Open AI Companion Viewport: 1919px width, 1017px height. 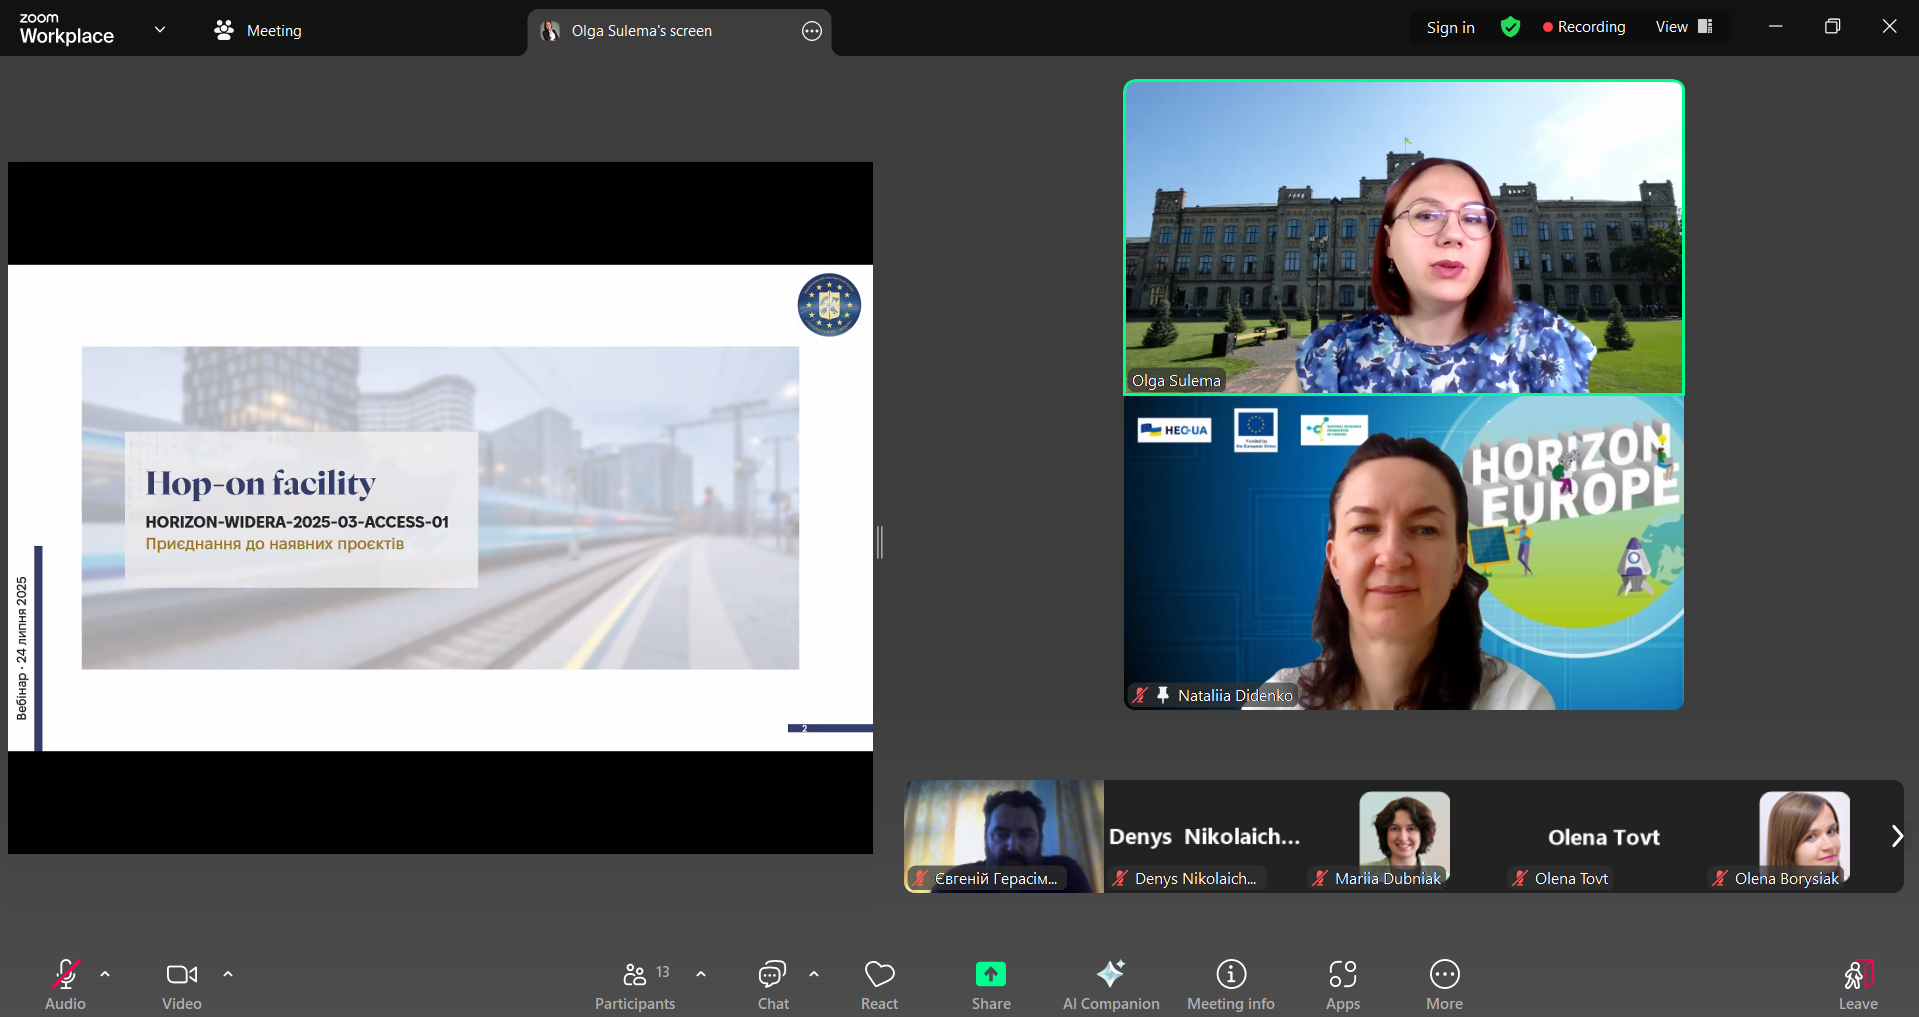pyautogui.click(x=1111, y=985)
